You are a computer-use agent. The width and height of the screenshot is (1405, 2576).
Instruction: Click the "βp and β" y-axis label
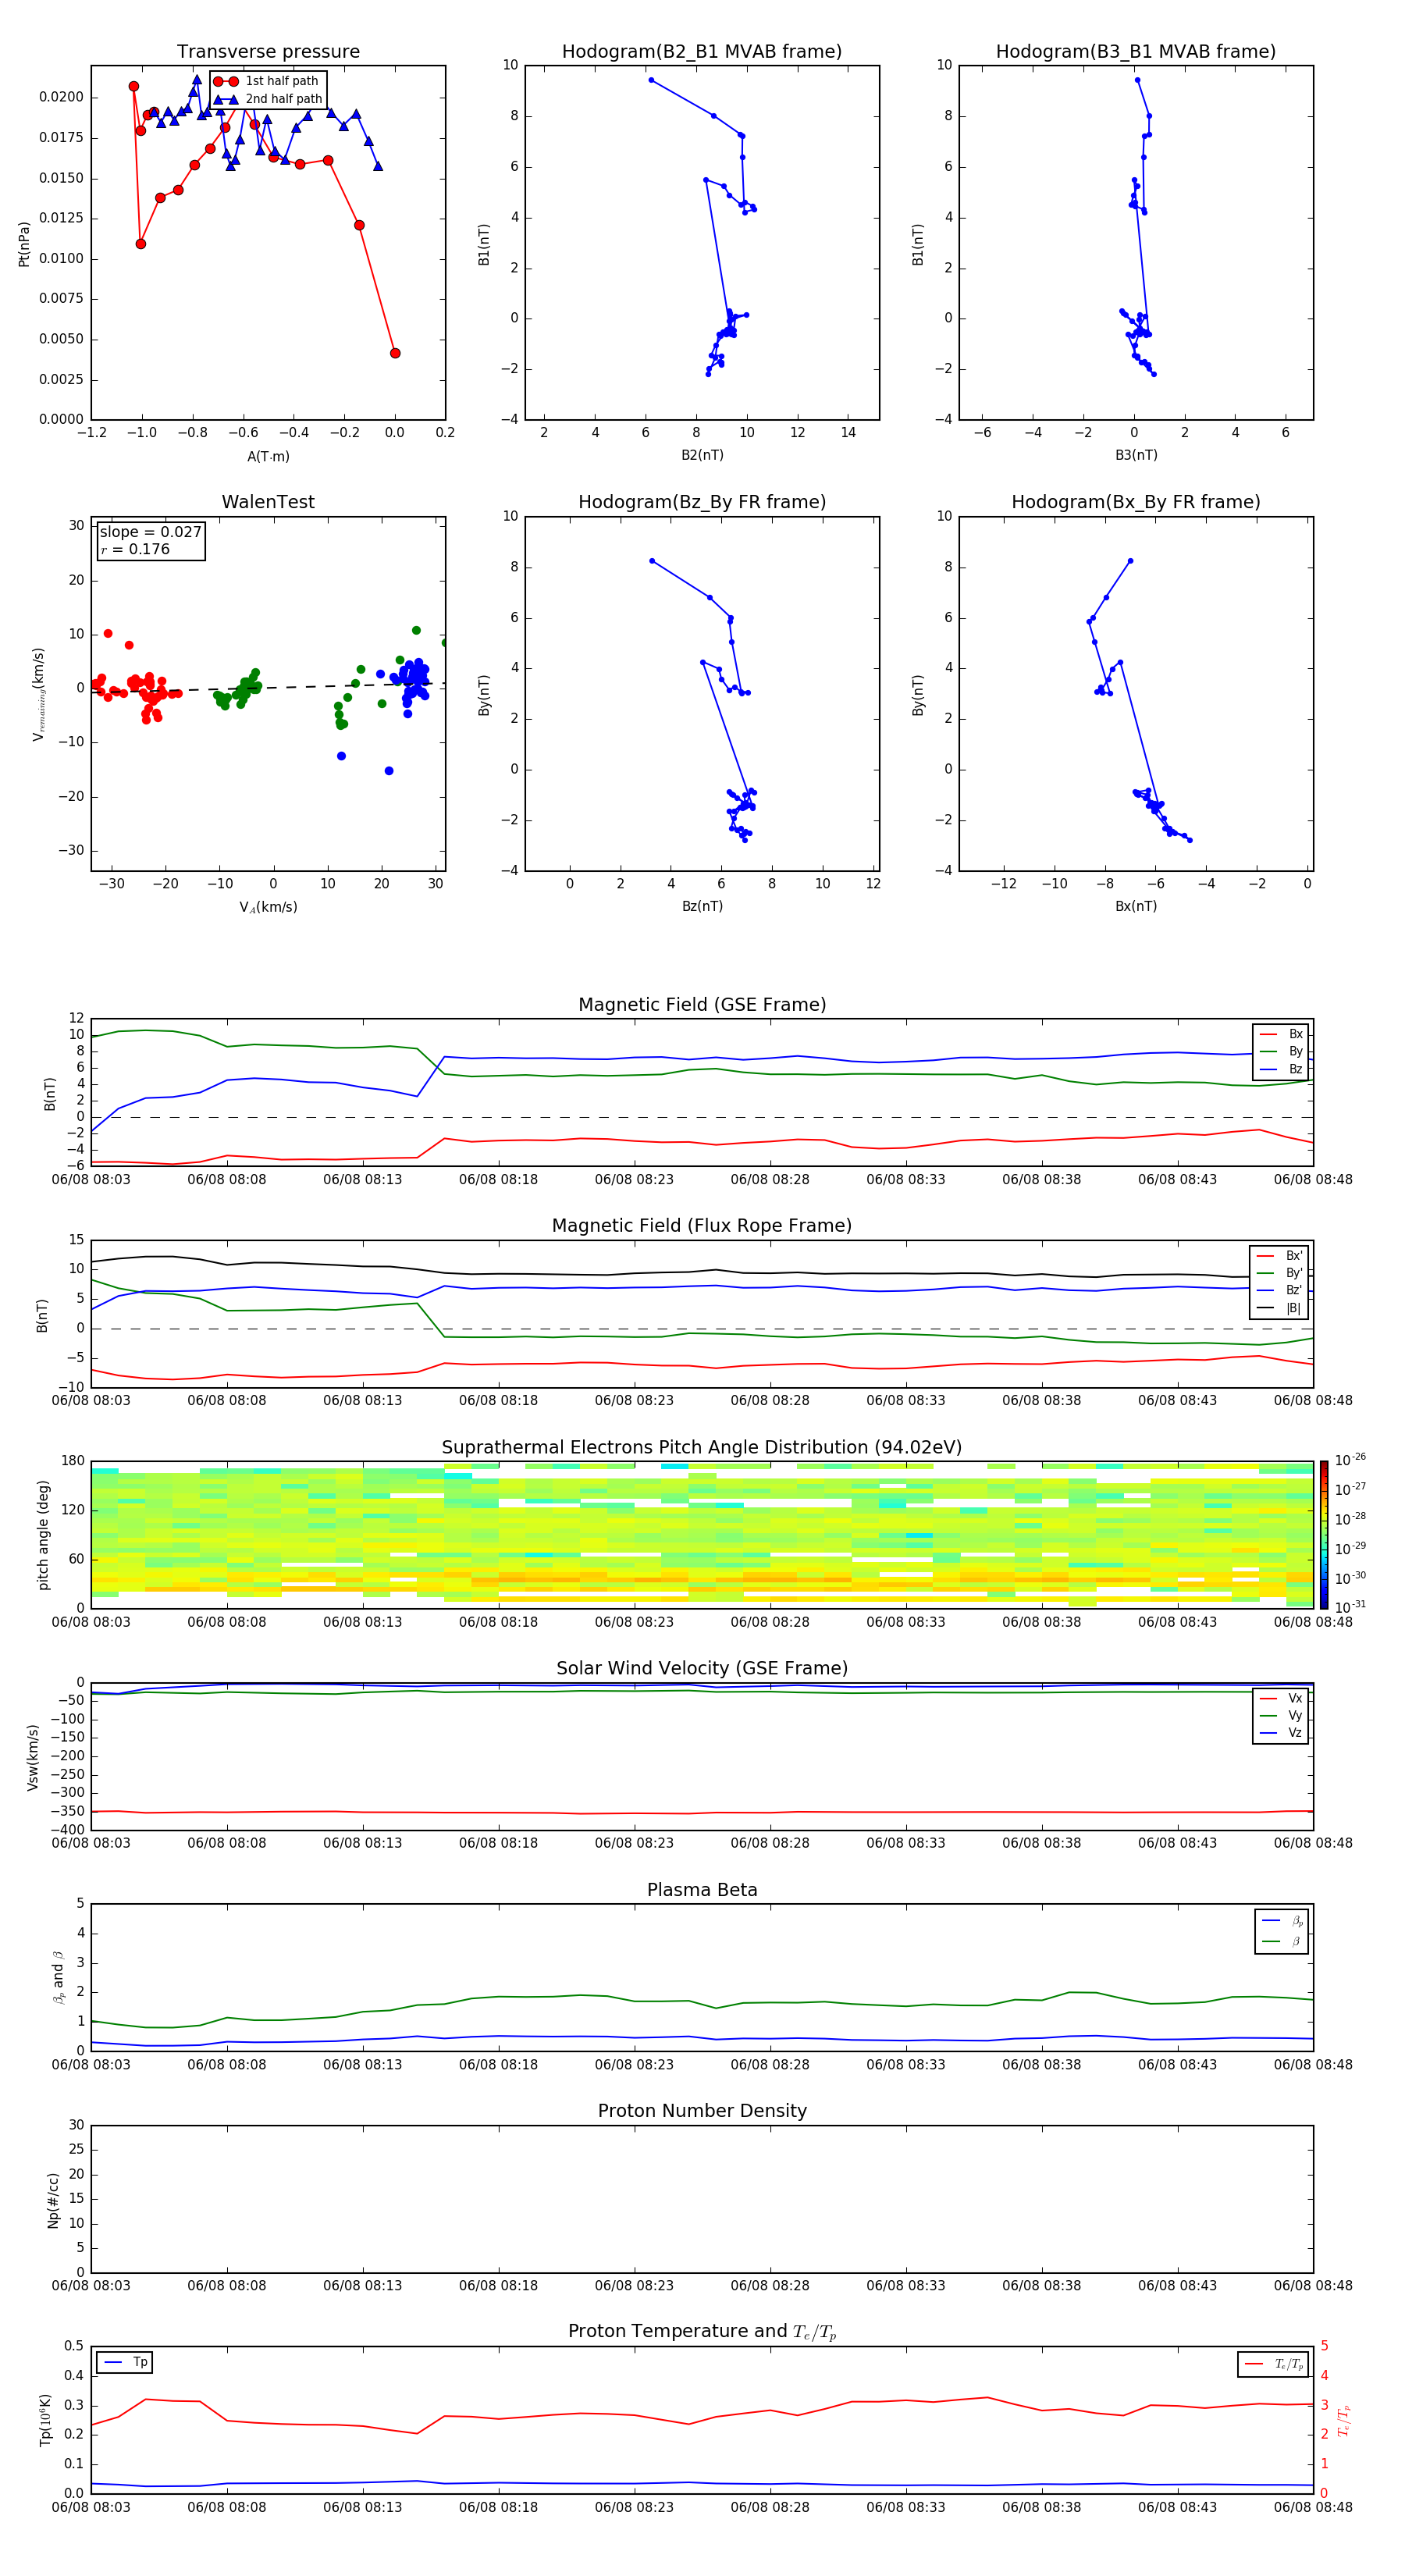click(58, 1977)
